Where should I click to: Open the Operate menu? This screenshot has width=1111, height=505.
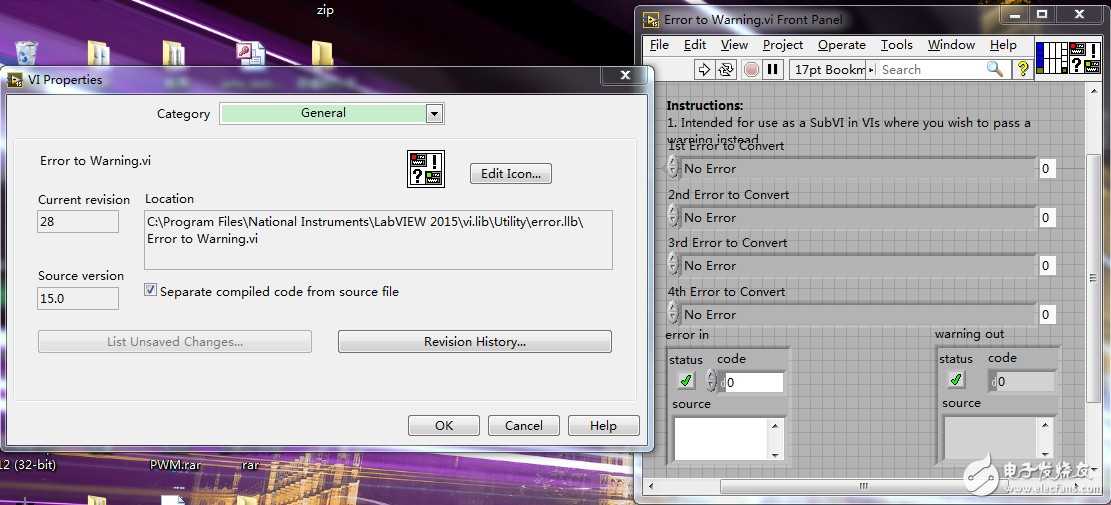tap(842, 45)
